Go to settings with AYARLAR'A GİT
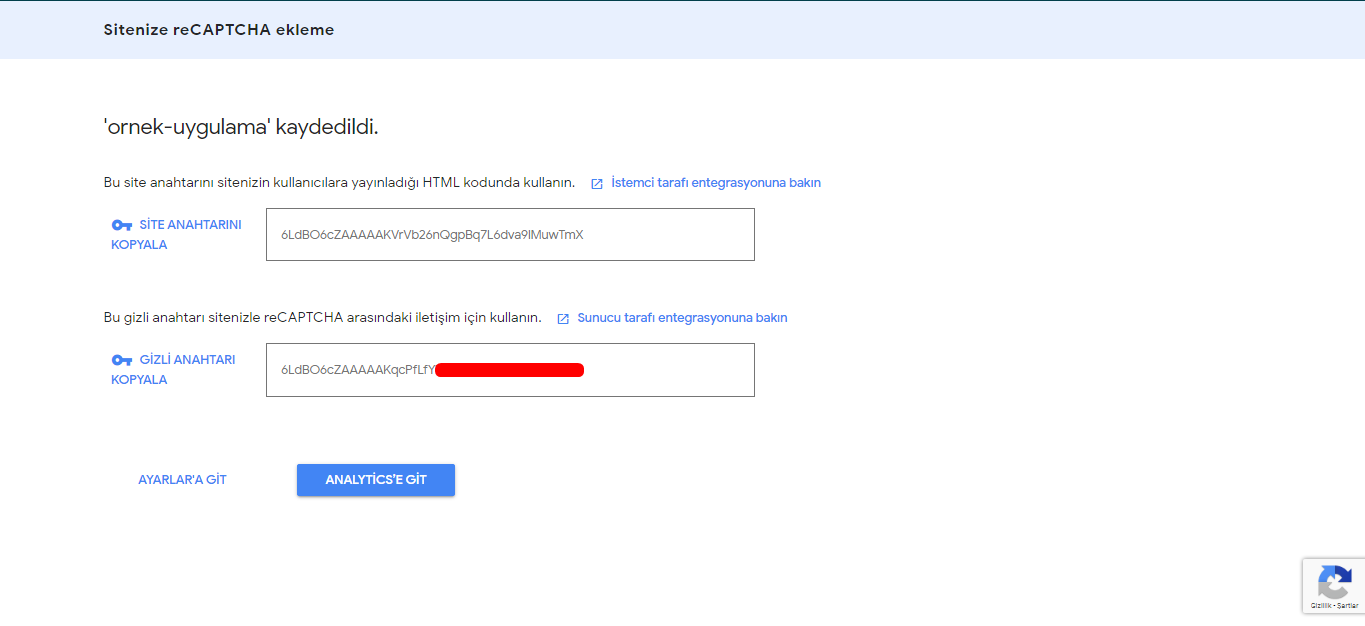Screen dimensions: 1365x626 click(182, 480)
